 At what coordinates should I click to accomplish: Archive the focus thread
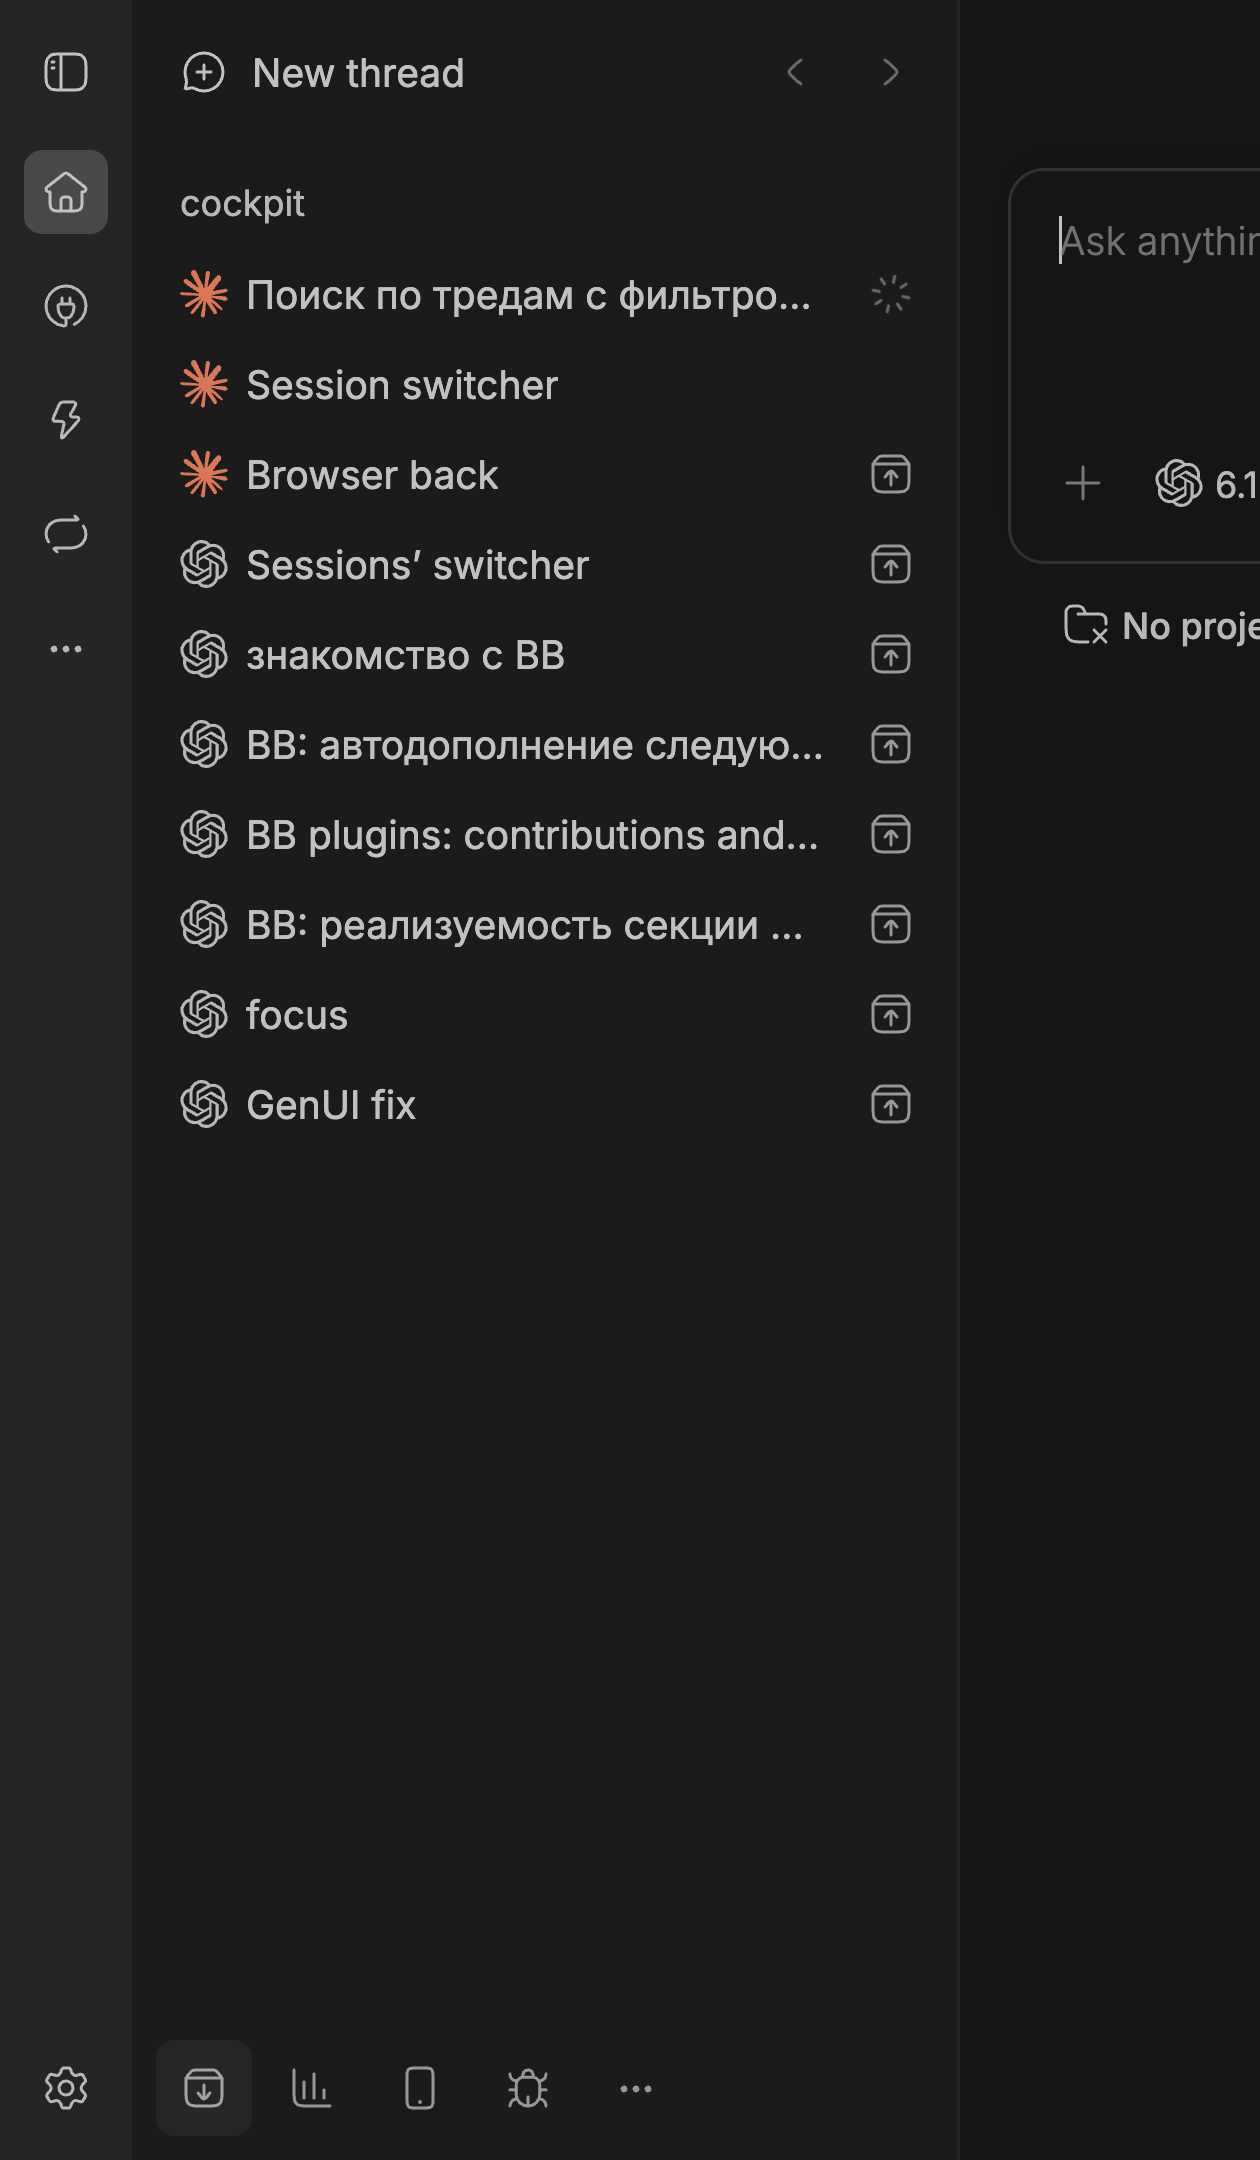tap(891, 1015)
